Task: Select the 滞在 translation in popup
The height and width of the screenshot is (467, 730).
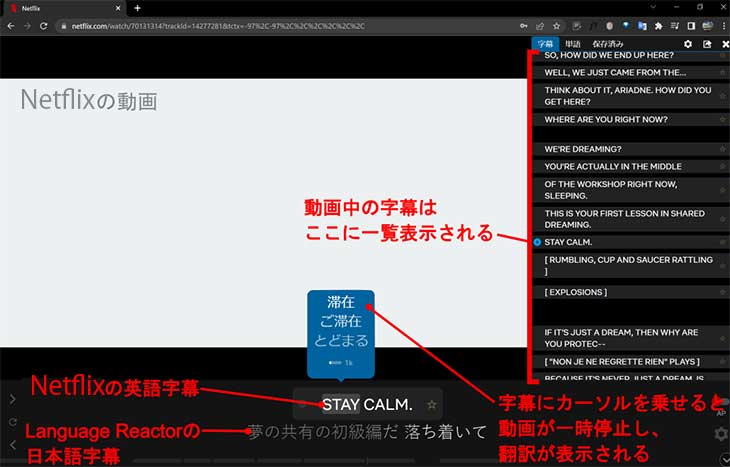Action: 341,302
